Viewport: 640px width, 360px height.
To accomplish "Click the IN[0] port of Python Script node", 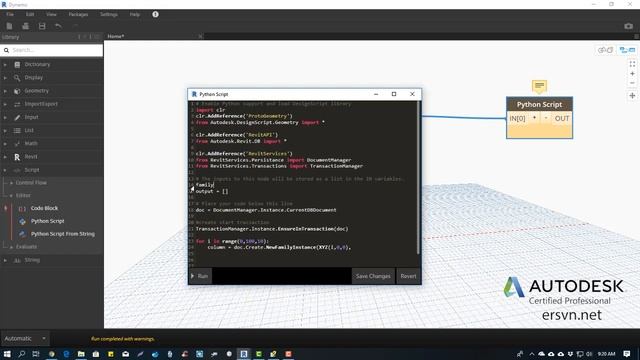I will [x=517, y=118].
